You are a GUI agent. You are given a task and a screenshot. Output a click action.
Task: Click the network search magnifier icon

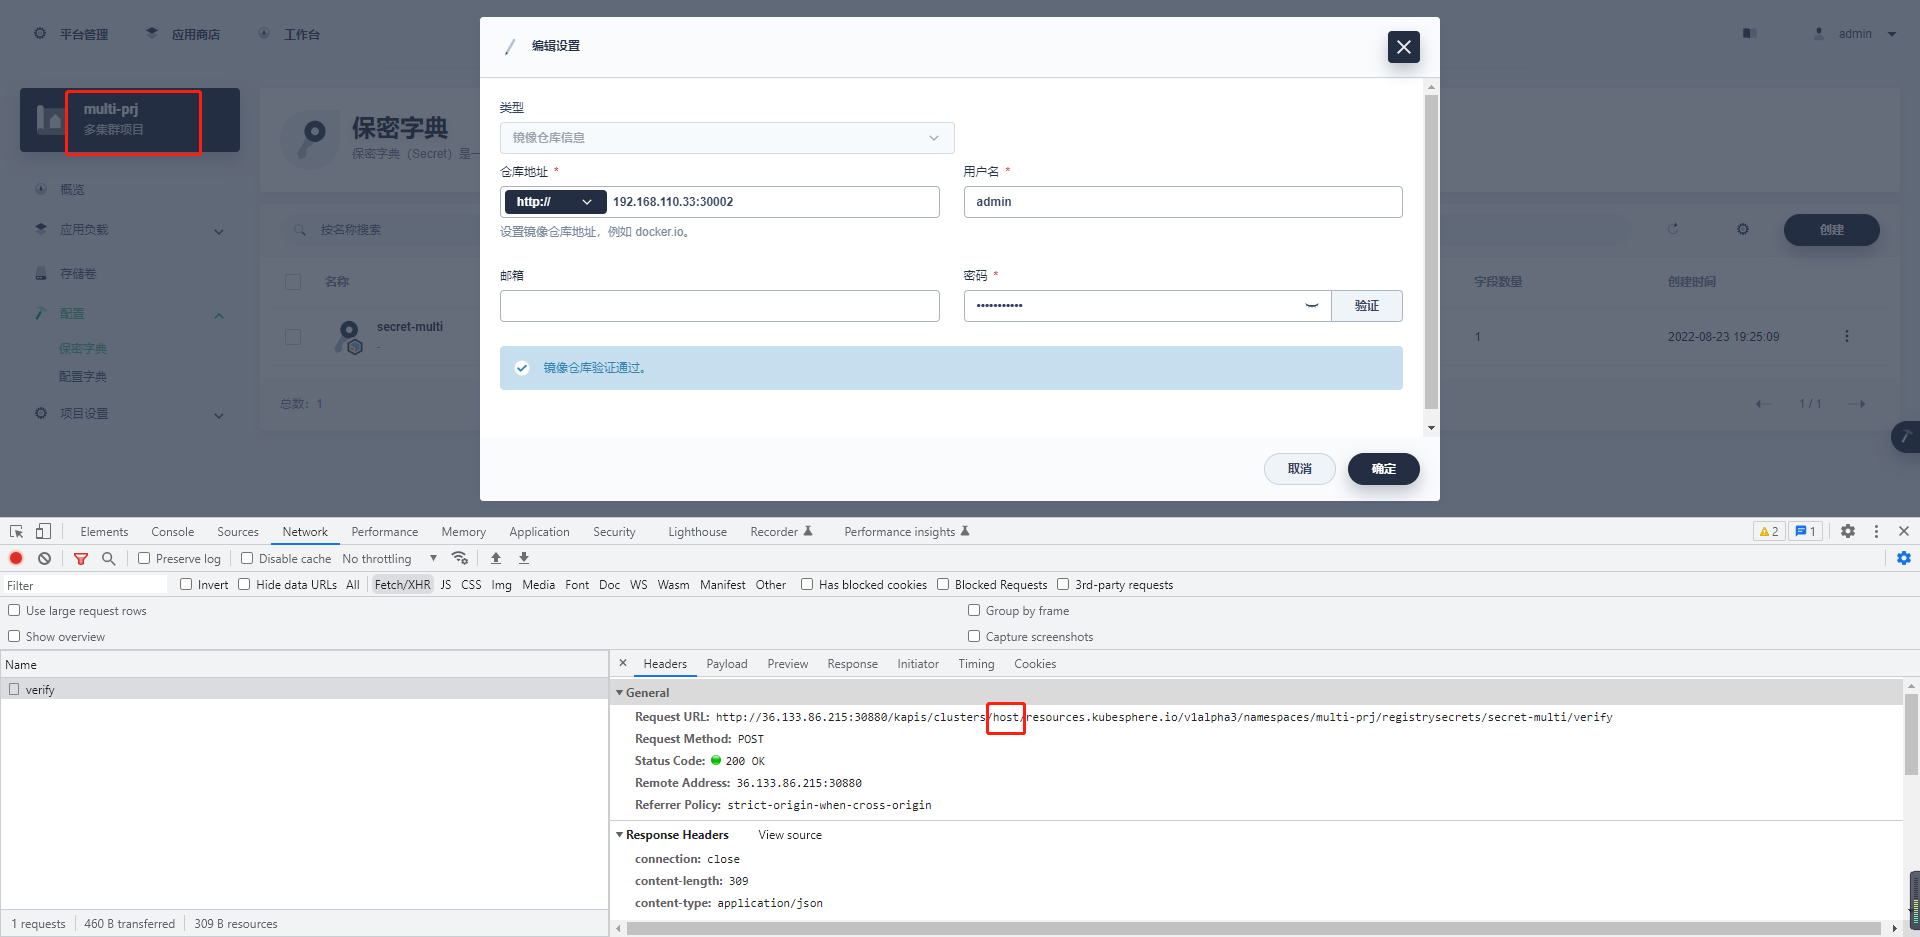point(108,558)
